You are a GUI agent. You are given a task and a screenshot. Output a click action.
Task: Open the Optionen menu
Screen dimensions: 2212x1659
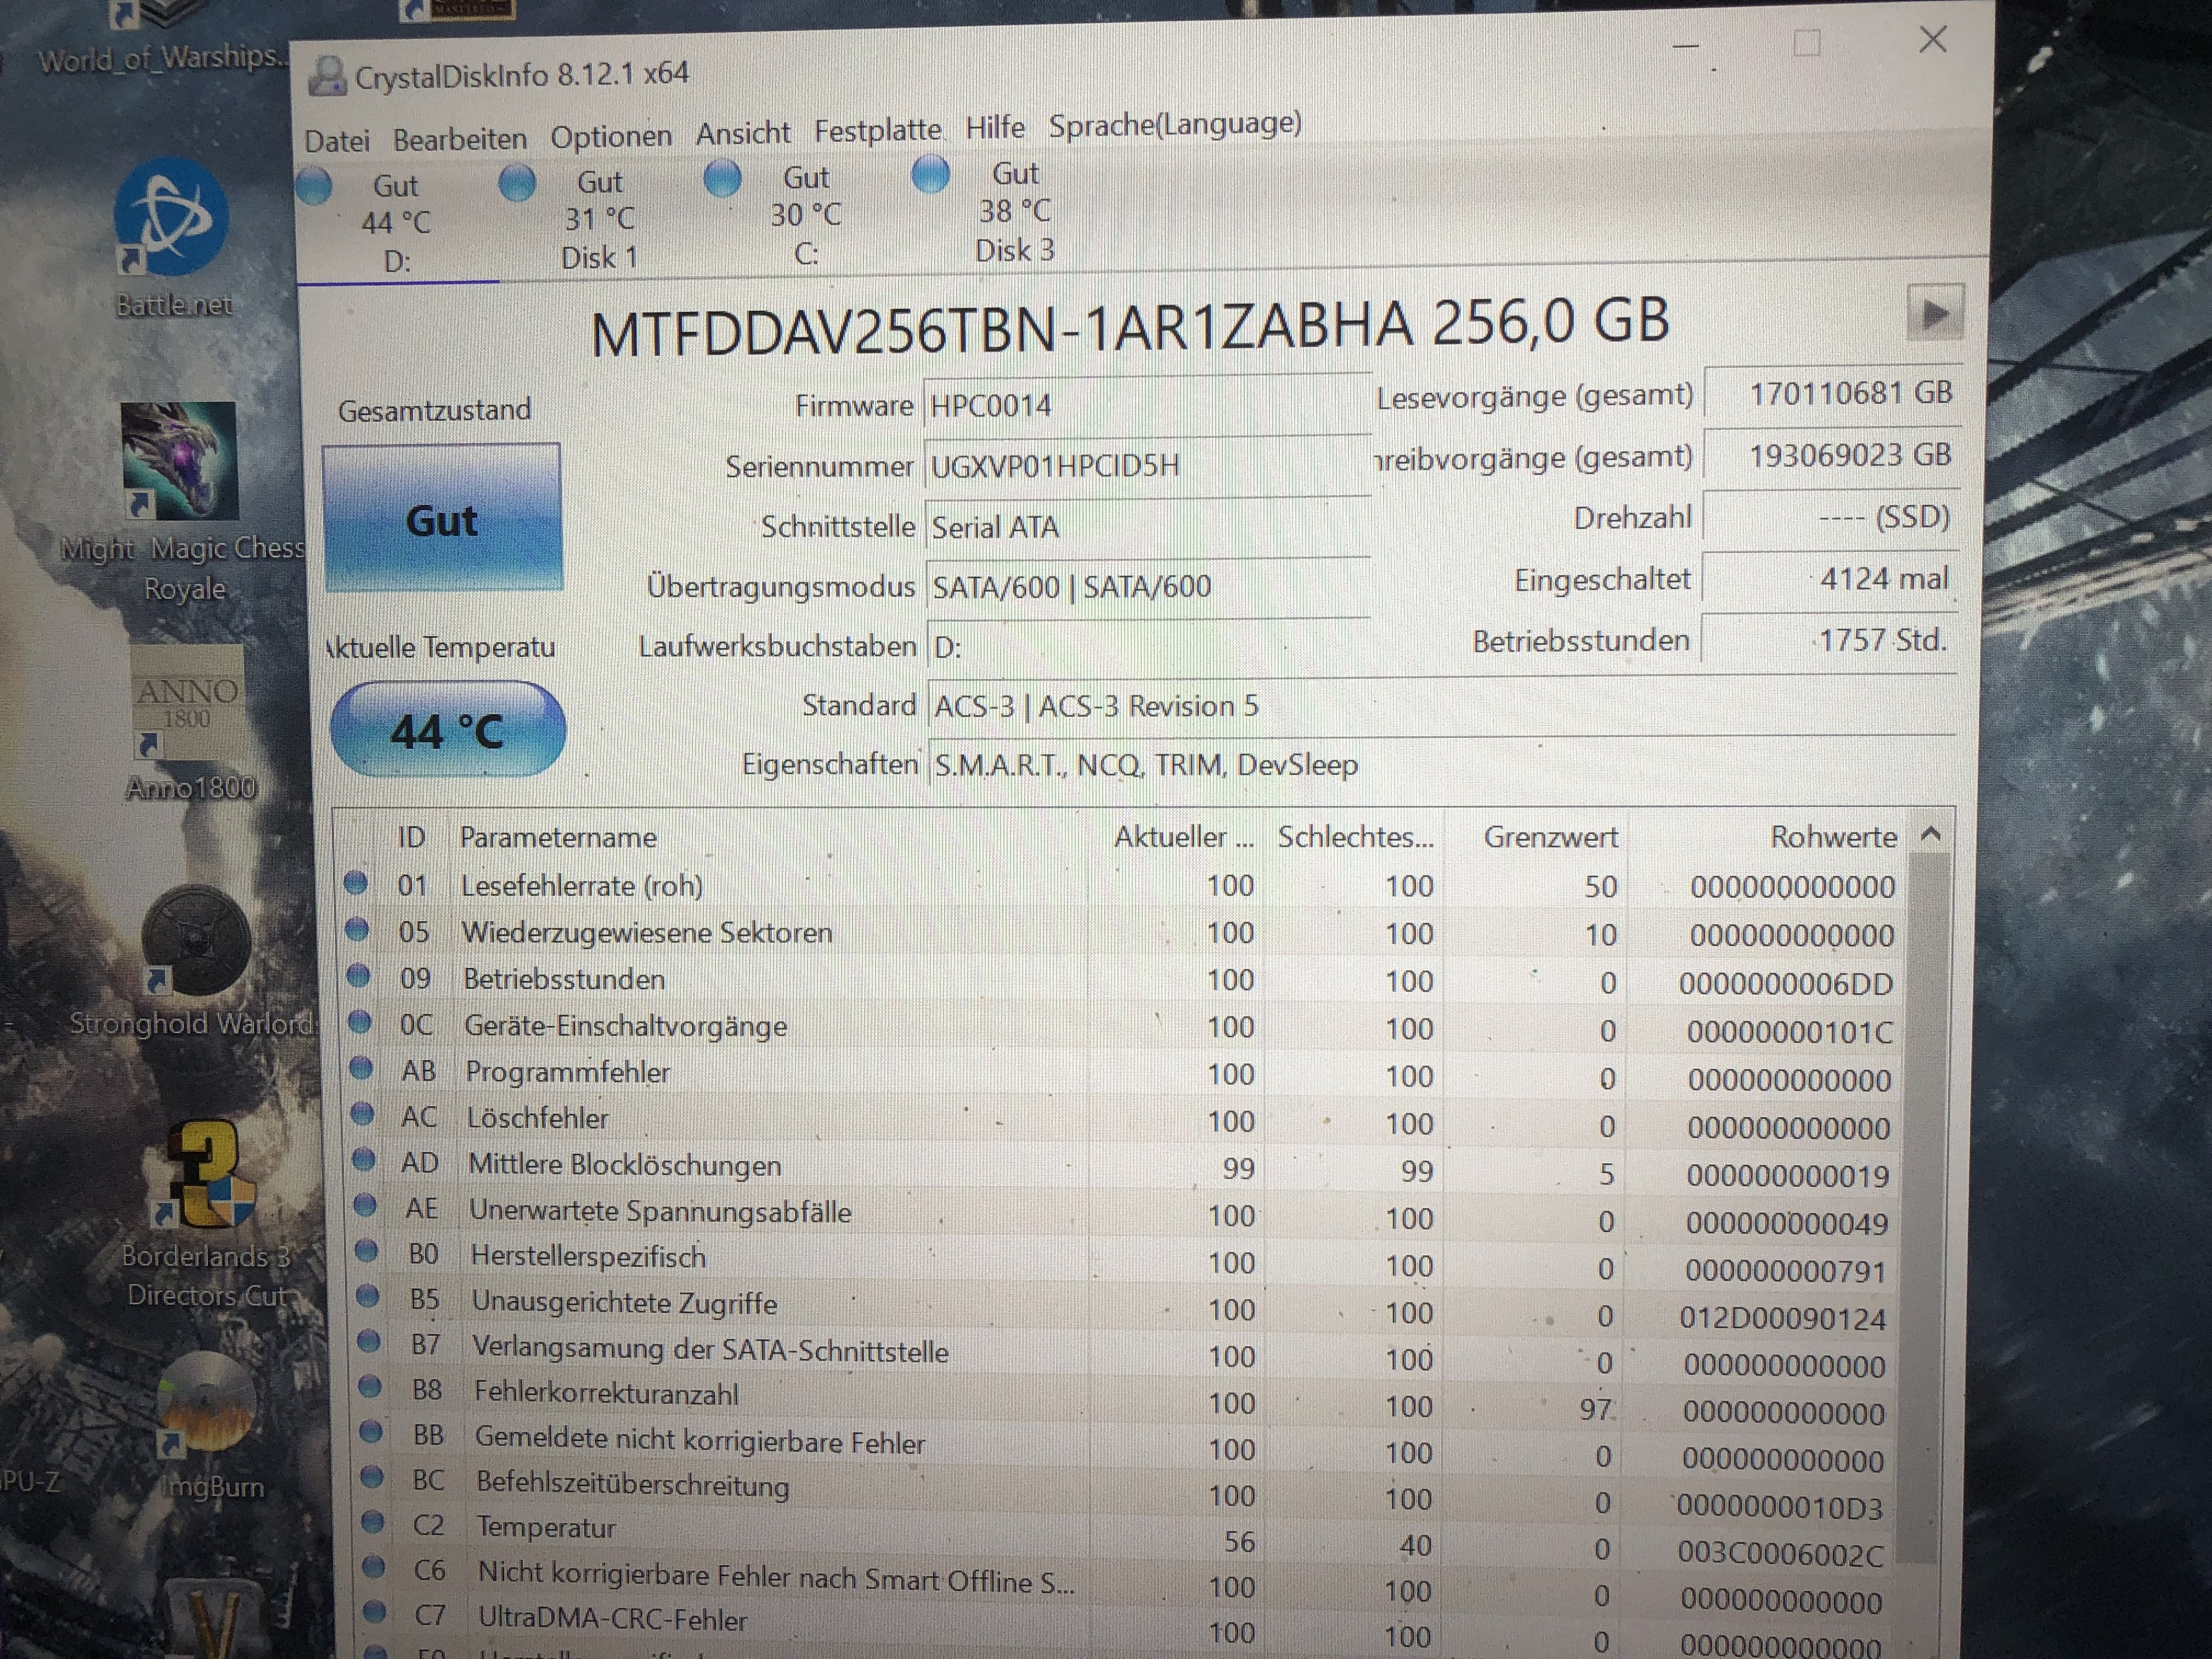click(x=610, y=137)
